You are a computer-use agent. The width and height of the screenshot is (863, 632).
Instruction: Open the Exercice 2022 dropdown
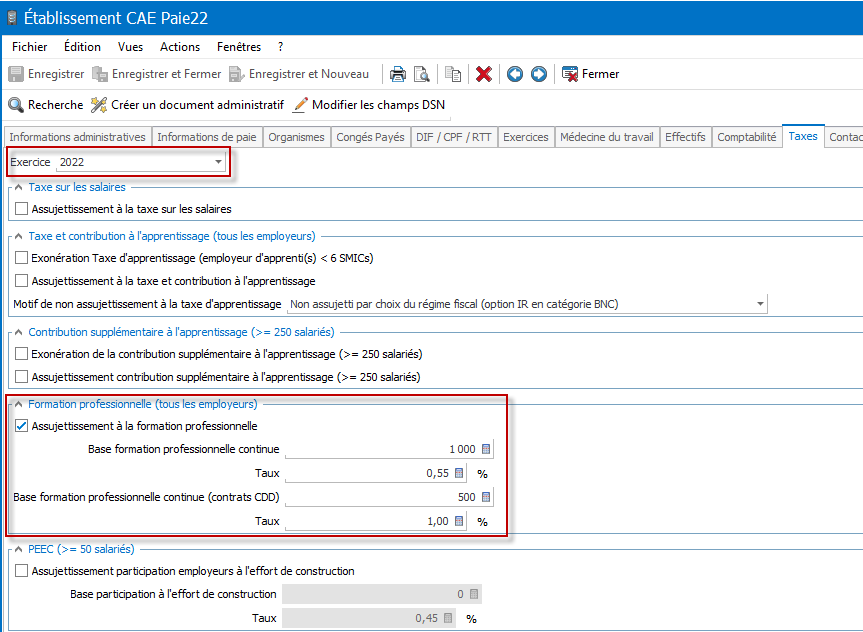tap(218, 162)
